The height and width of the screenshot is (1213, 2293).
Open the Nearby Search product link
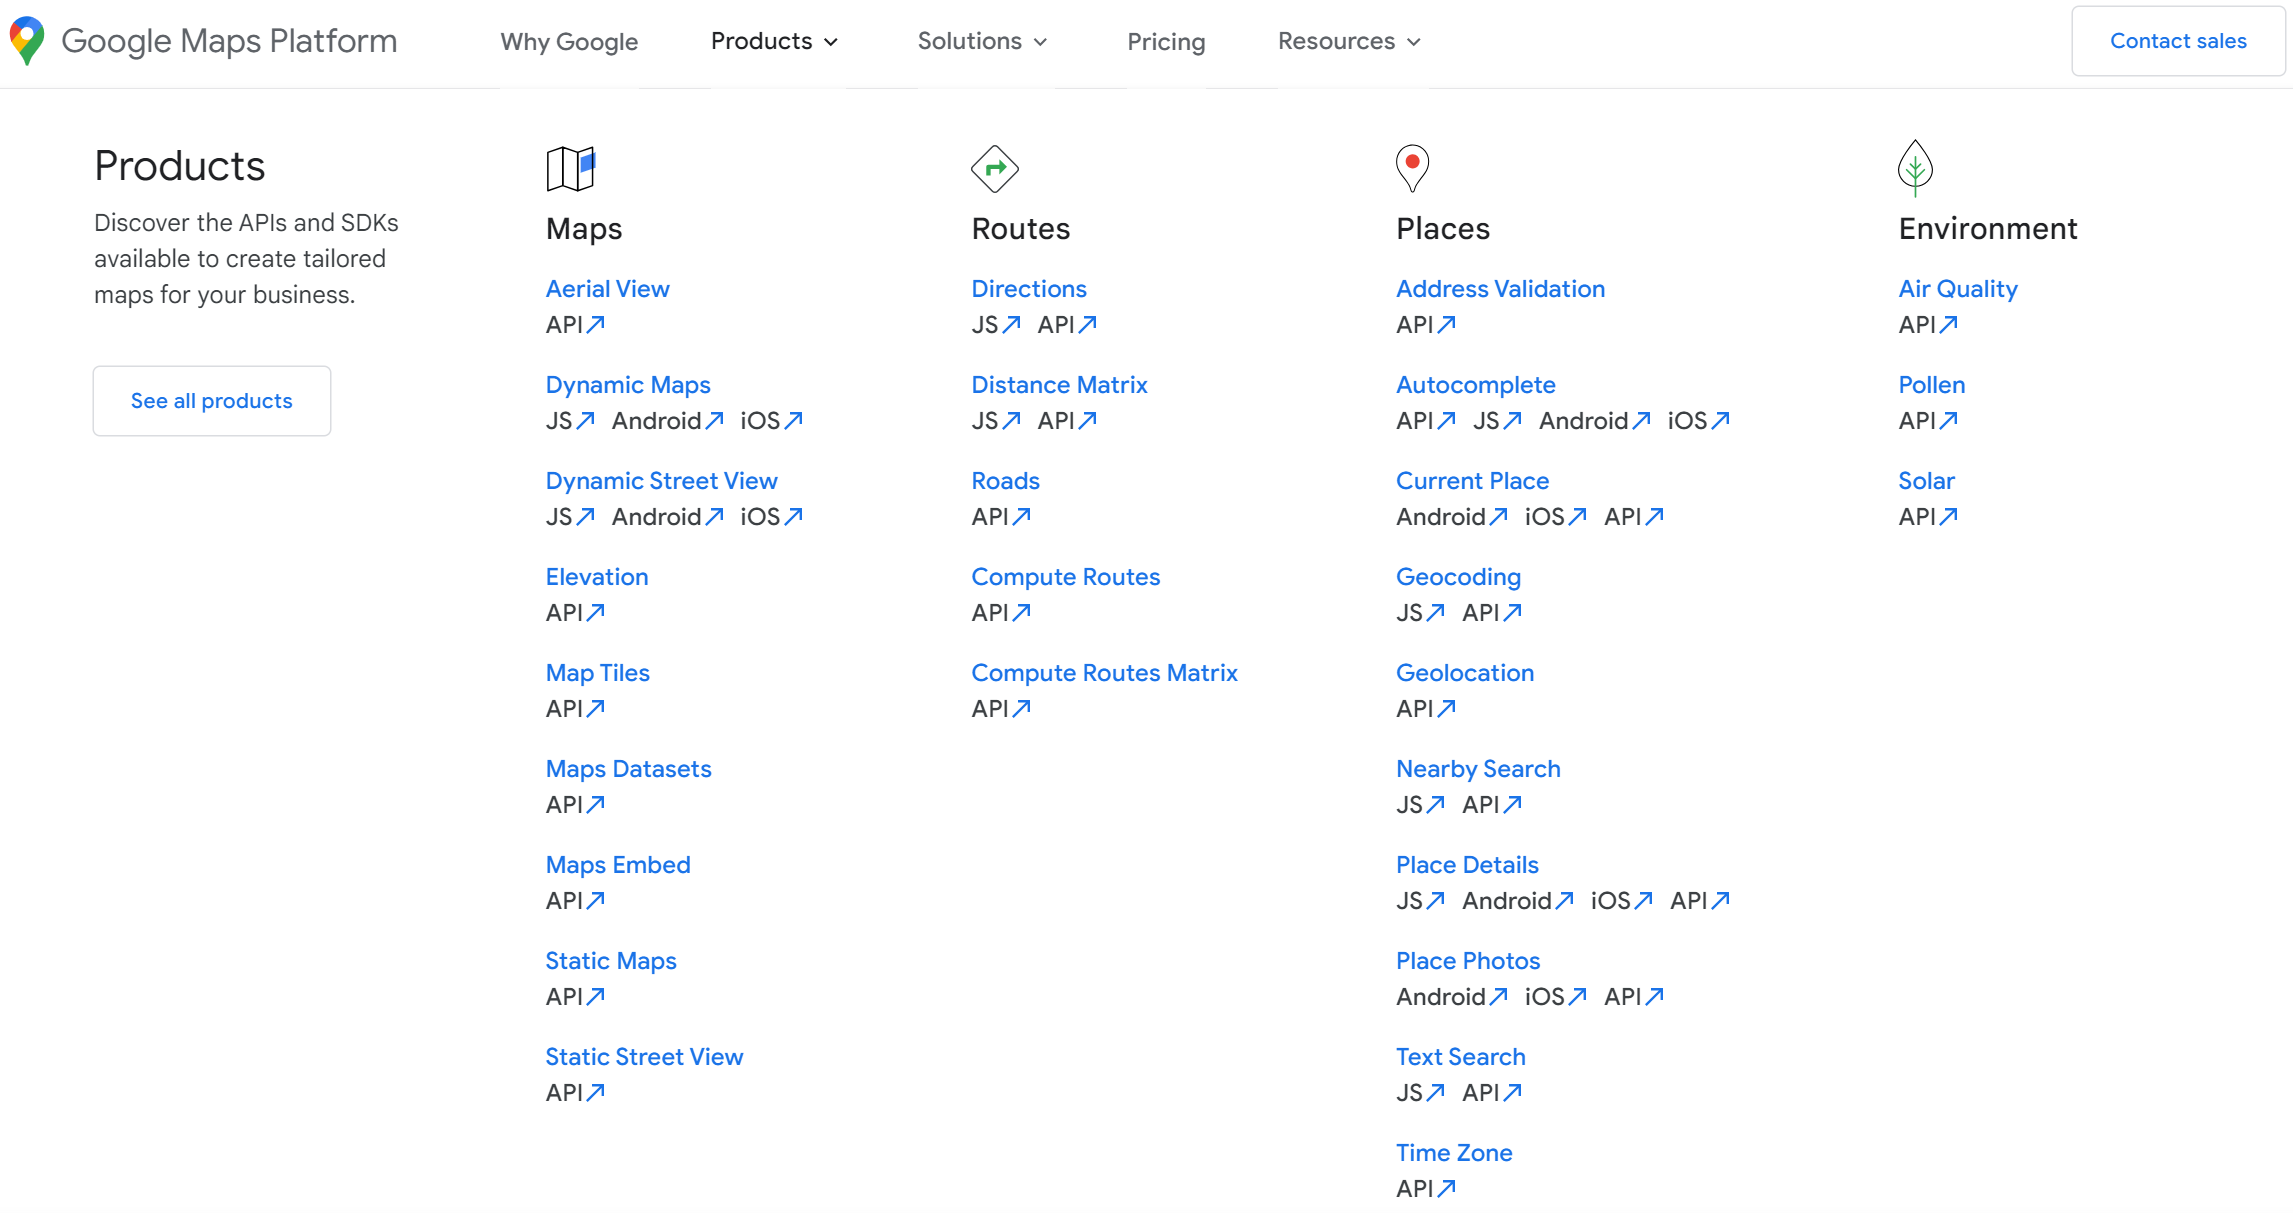tap(1478, 769)
